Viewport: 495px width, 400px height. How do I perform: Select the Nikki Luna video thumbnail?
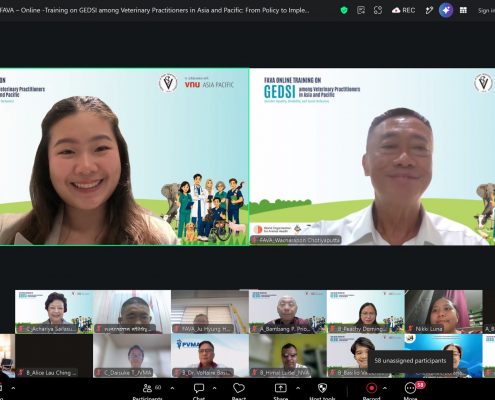443,312
